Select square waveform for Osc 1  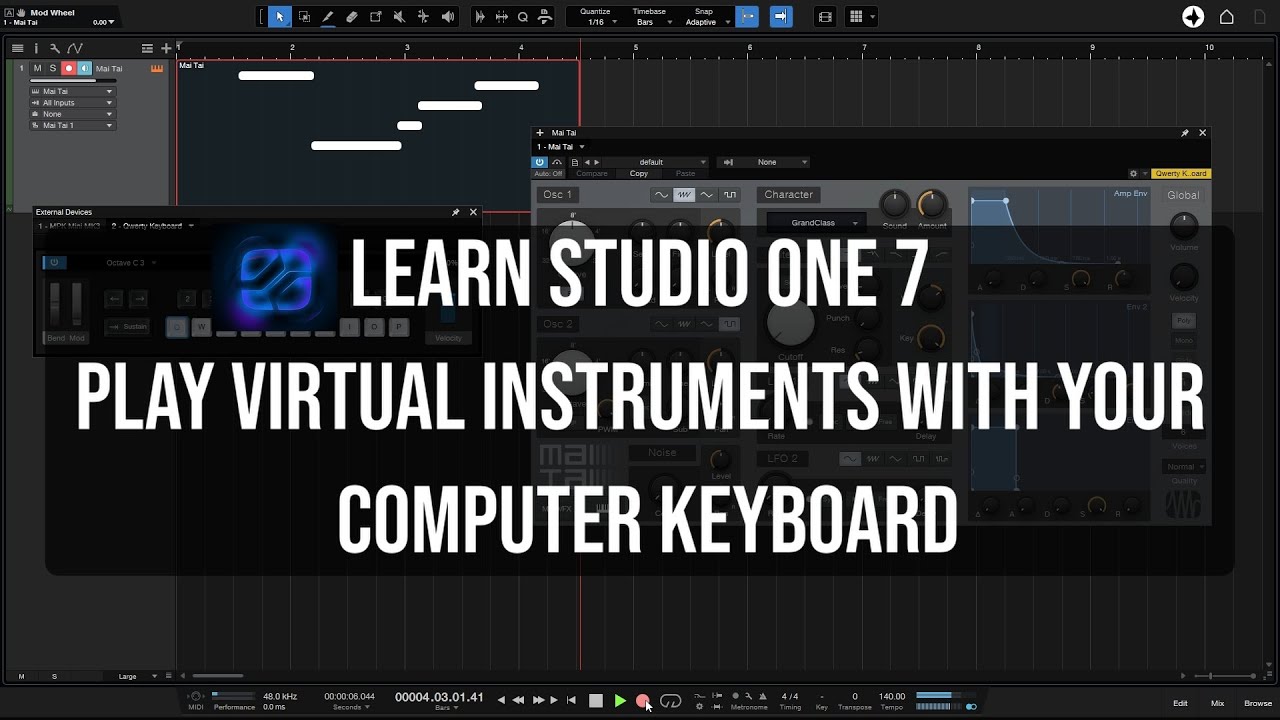(730, 195)
